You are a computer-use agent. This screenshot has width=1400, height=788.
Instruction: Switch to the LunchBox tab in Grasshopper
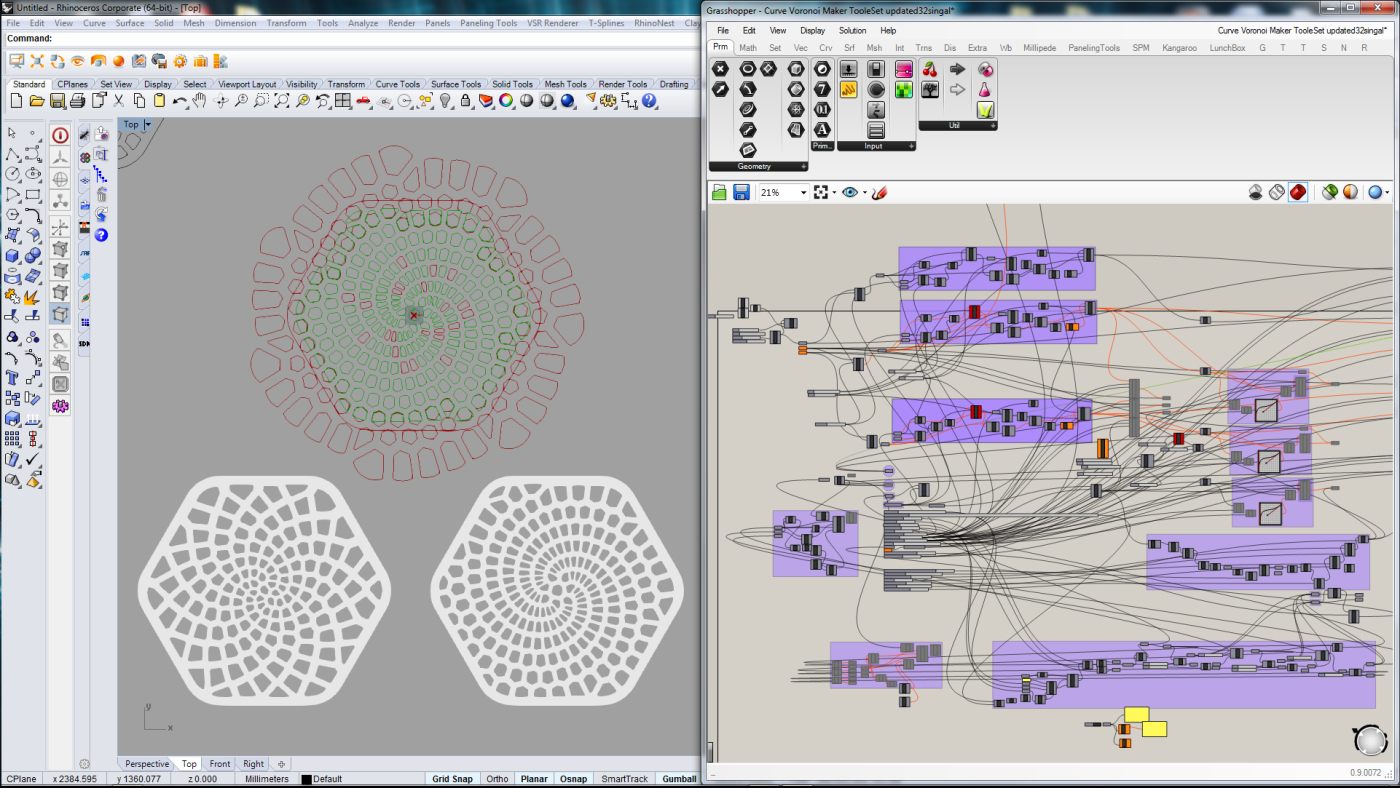pos(1227,47)
